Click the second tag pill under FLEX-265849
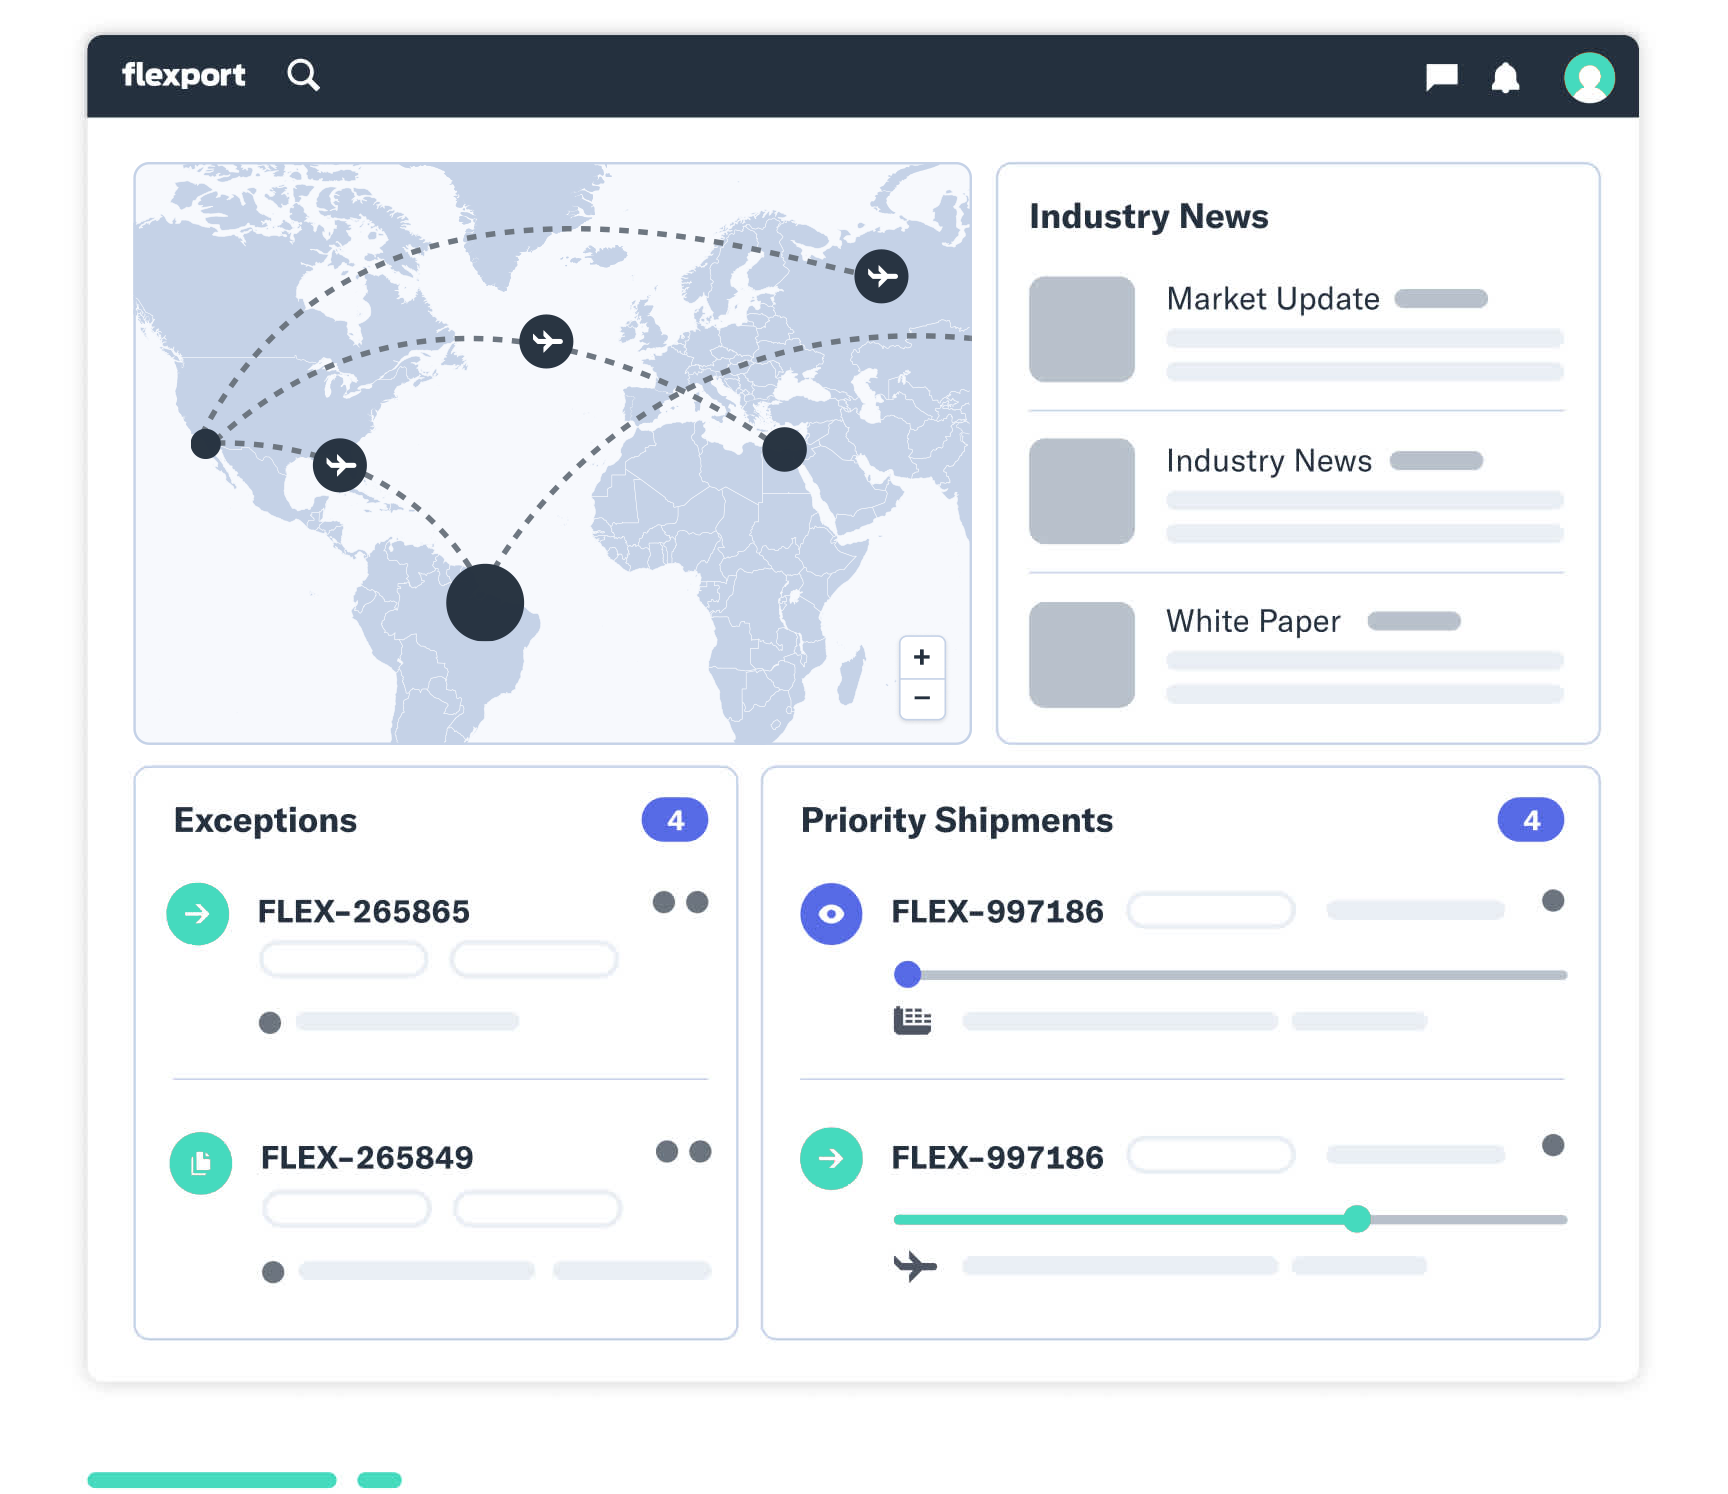Screen dimensions: 1728x1494 (x=537, y=1208)
